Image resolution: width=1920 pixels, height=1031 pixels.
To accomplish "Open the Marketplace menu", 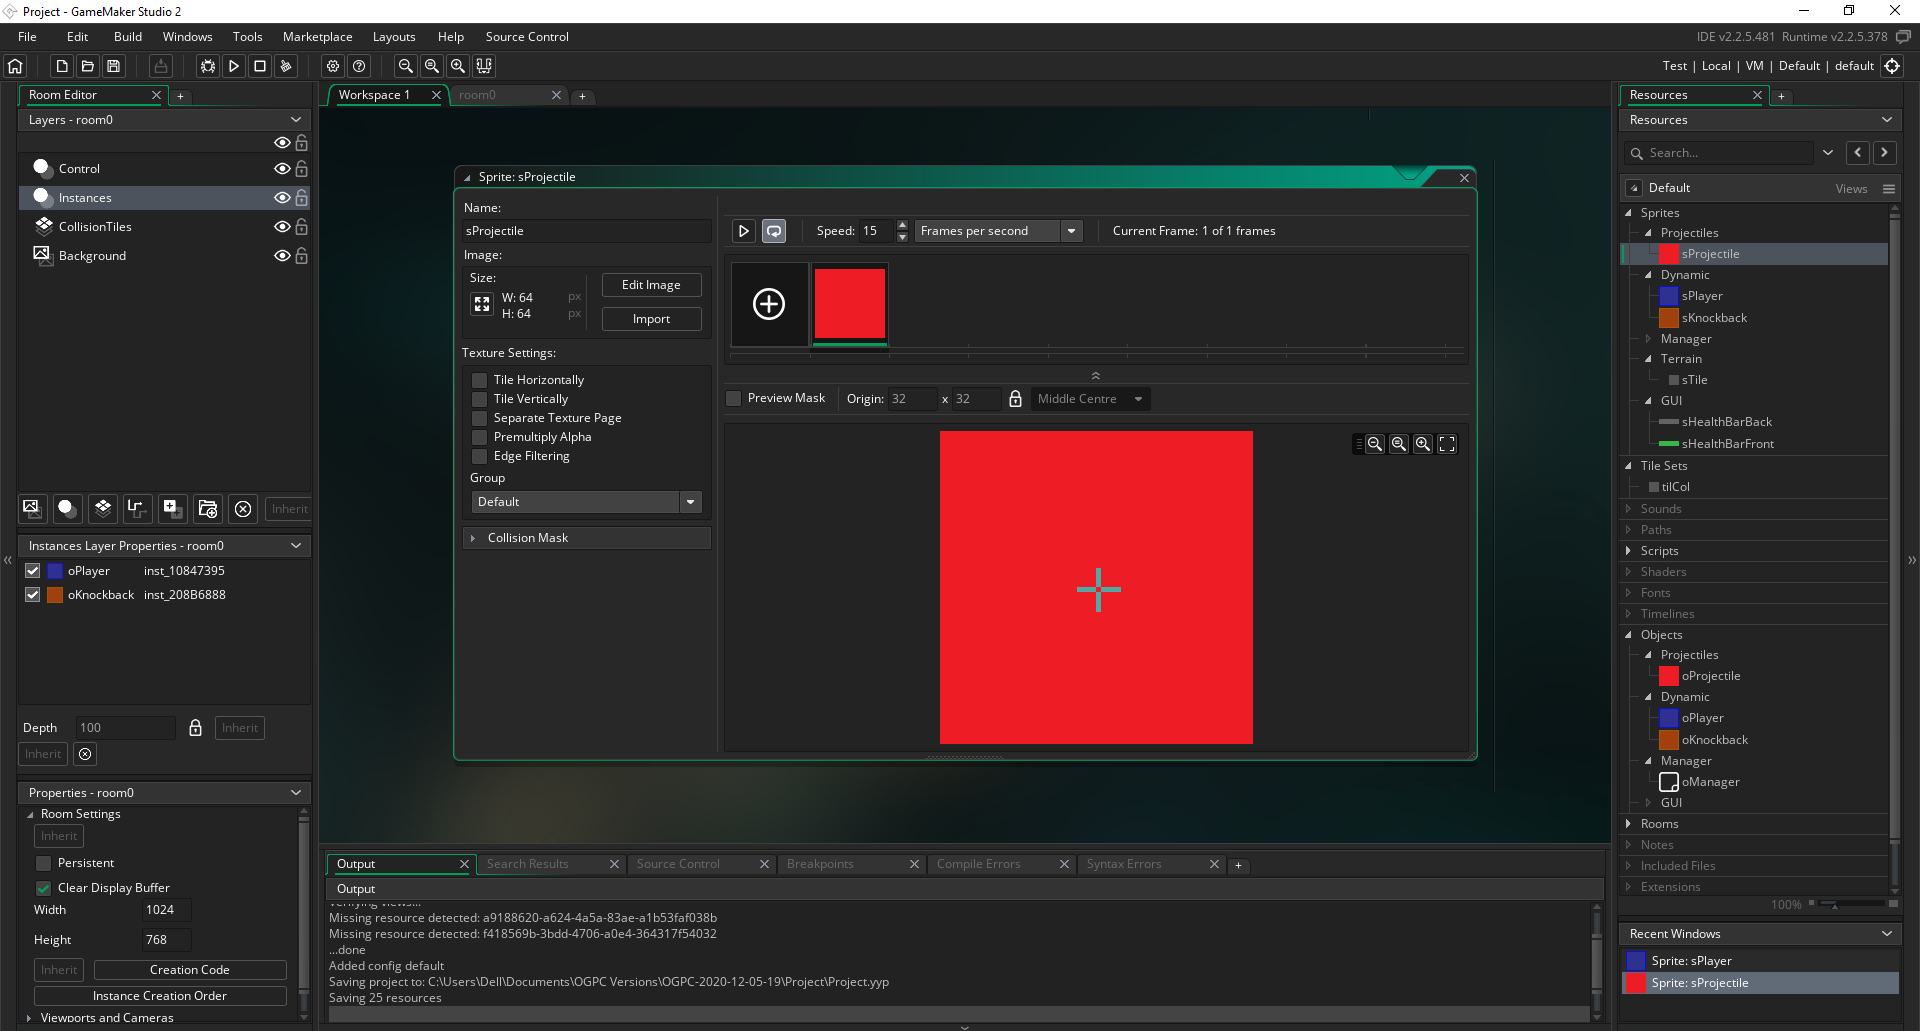I will (317, 37).
